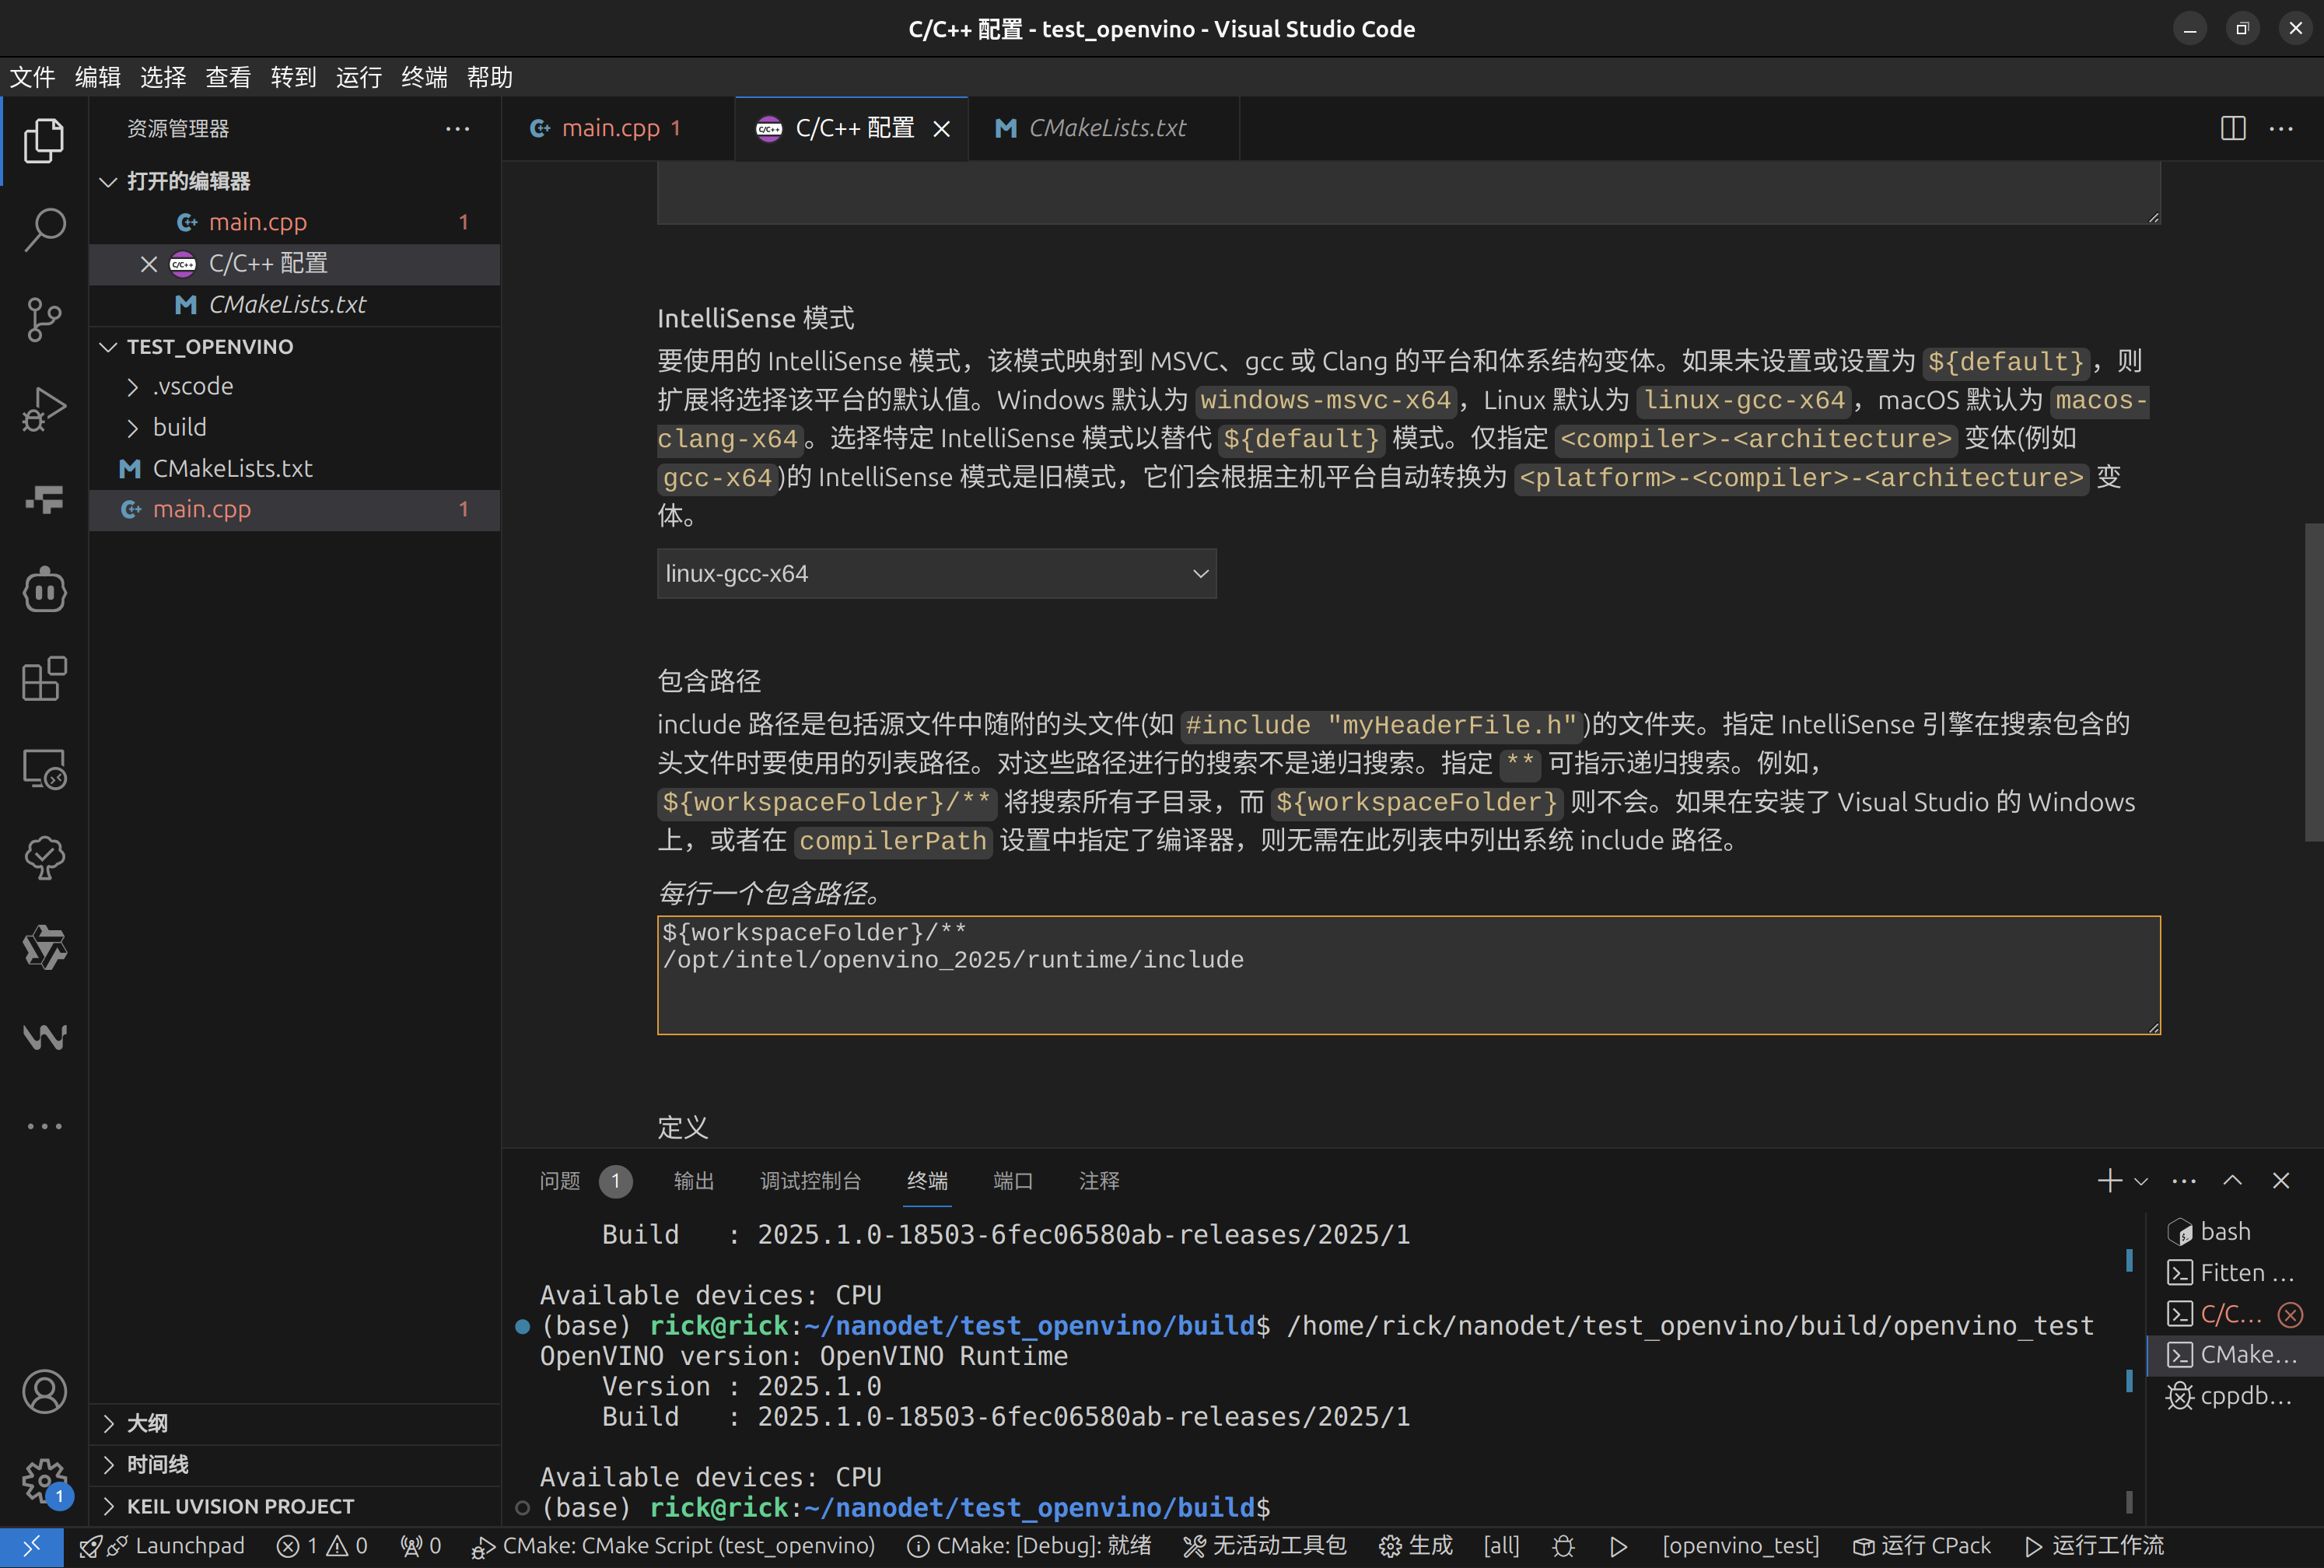The image size is (2324, 1568).
Task: Collapse the TEST_OPENVINO folder section
Action: point(295,347)
